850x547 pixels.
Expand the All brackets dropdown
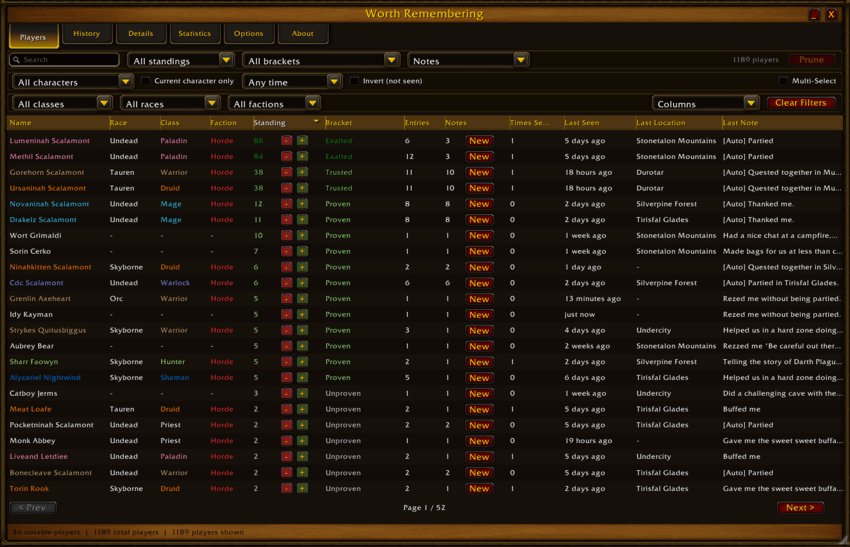tap(321, 60)
